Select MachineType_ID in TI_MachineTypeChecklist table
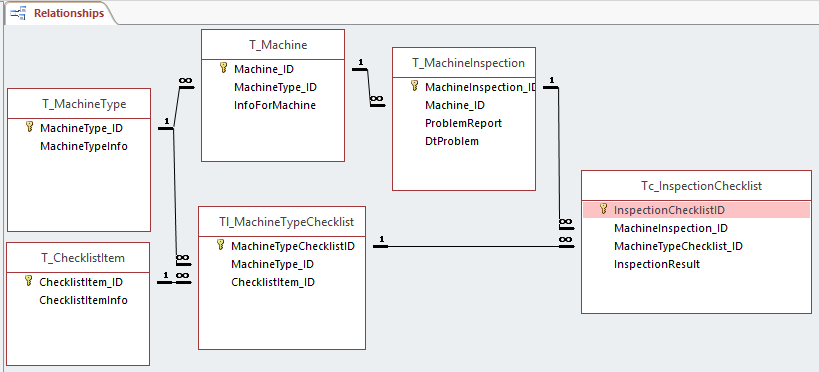 [x=273, y=264]
